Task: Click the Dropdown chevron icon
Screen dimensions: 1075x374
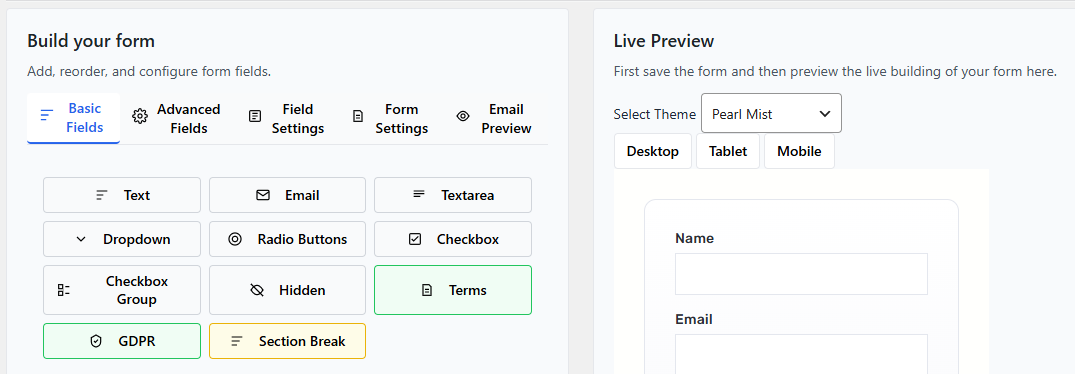Action: pyautogui.click(x=81, y=239)
